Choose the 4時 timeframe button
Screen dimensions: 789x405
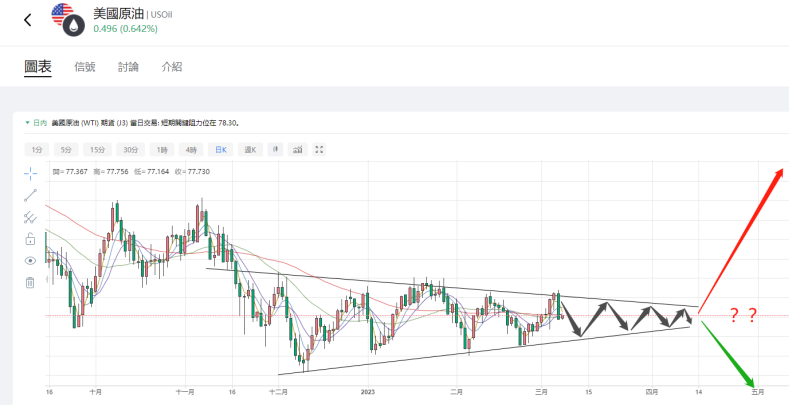(x=190, y=149)
